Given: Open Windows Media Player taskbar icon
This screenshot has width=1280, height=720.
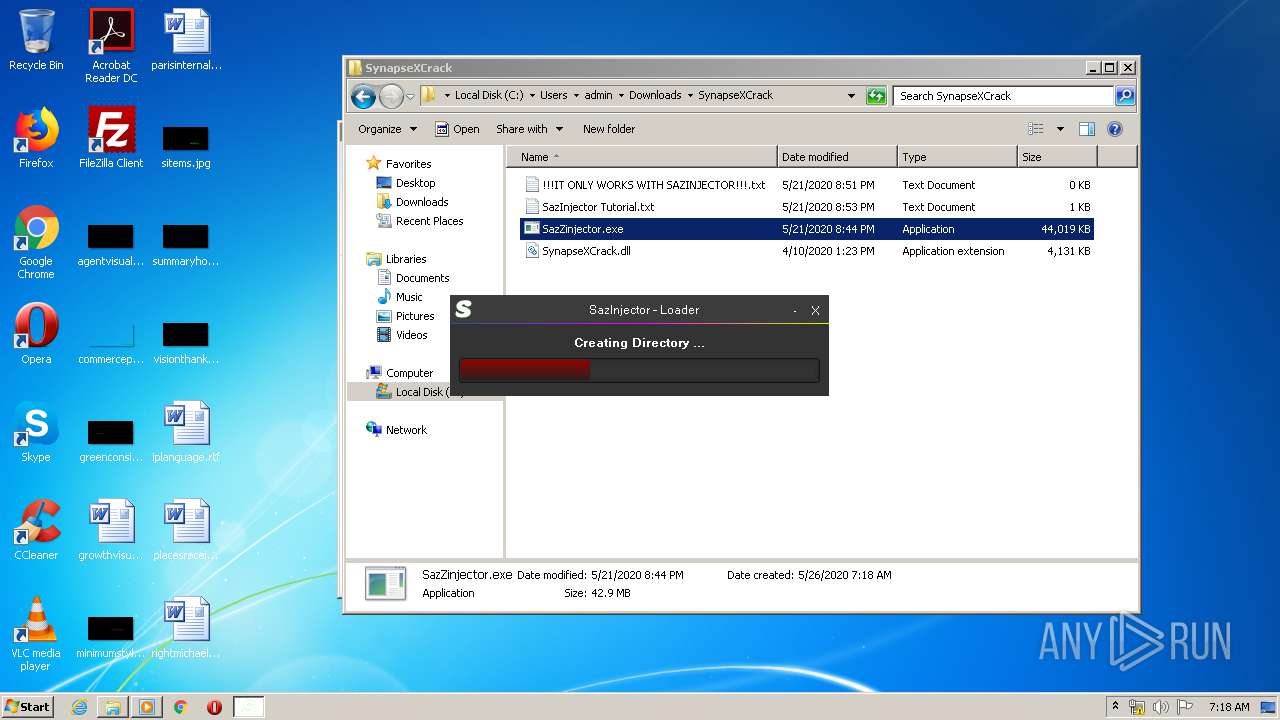Looking at the screenshot, I should pyautogui.click(x=146, y=707).
